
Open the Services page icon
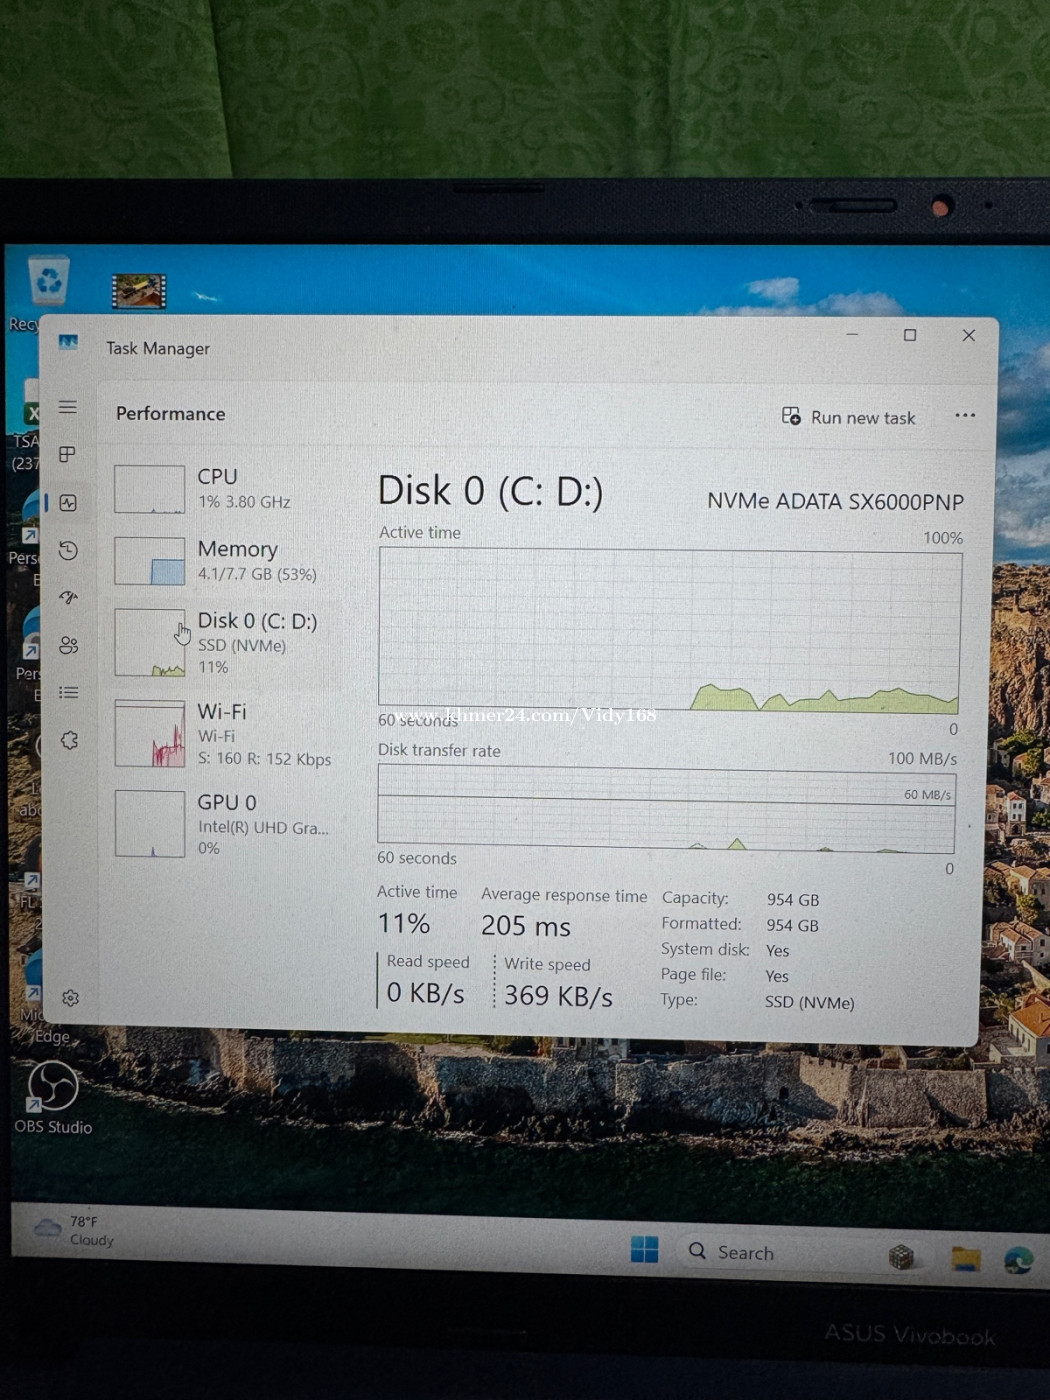pos(69,740)
